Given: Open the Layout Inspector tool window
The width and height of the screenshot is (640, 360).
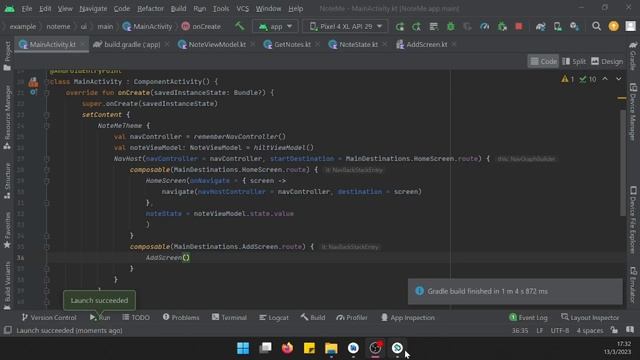Looking at the screenshot, I should point(590,318).
